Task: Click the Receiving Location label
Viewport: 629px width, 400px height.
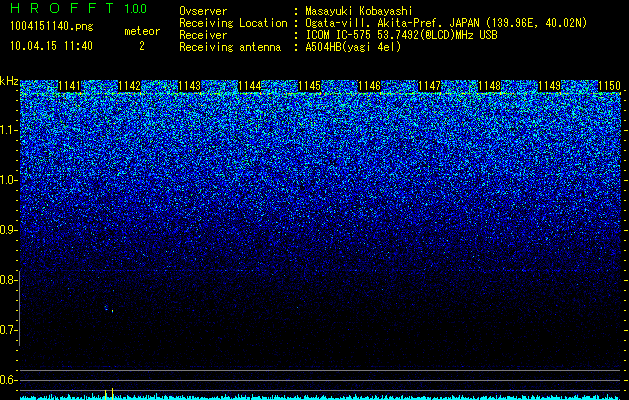Action: coord(233,23)
